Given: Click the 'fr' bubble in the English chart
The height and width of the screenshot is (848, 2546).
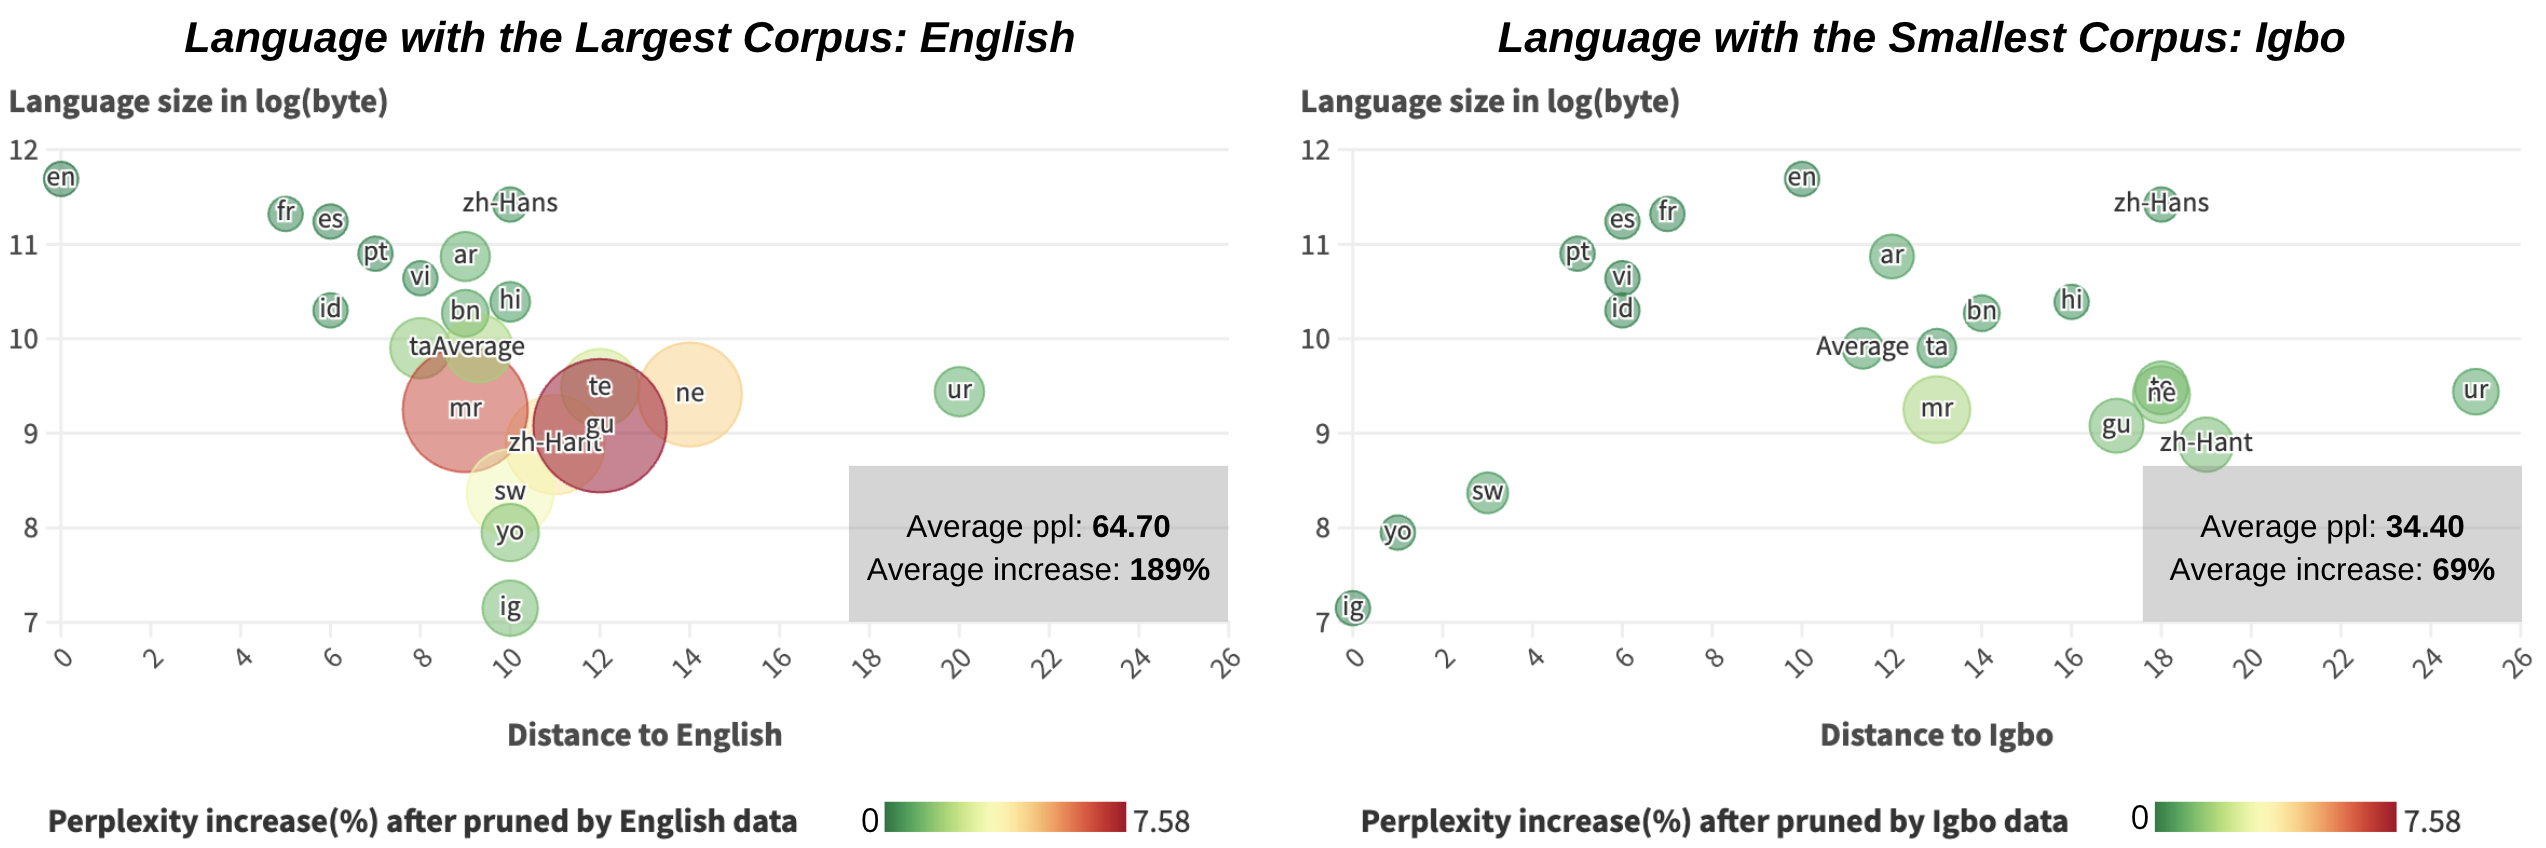Looking at the screenshot, I should tap(286, 212).
